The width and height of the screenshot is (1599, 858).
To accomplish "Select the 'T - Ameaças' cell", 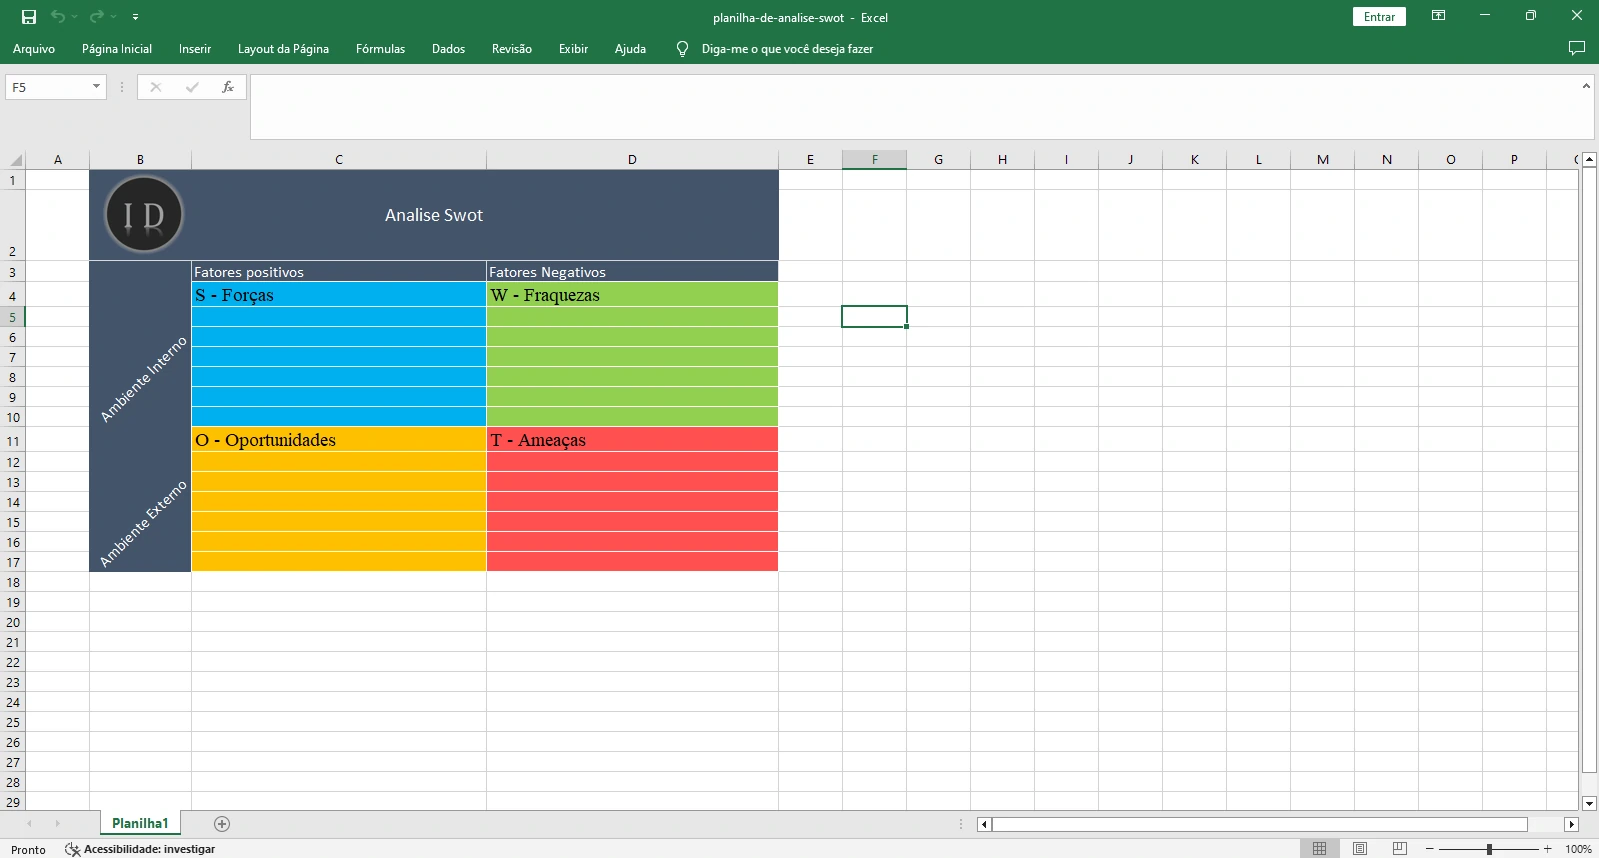I will tap(632, 439).
